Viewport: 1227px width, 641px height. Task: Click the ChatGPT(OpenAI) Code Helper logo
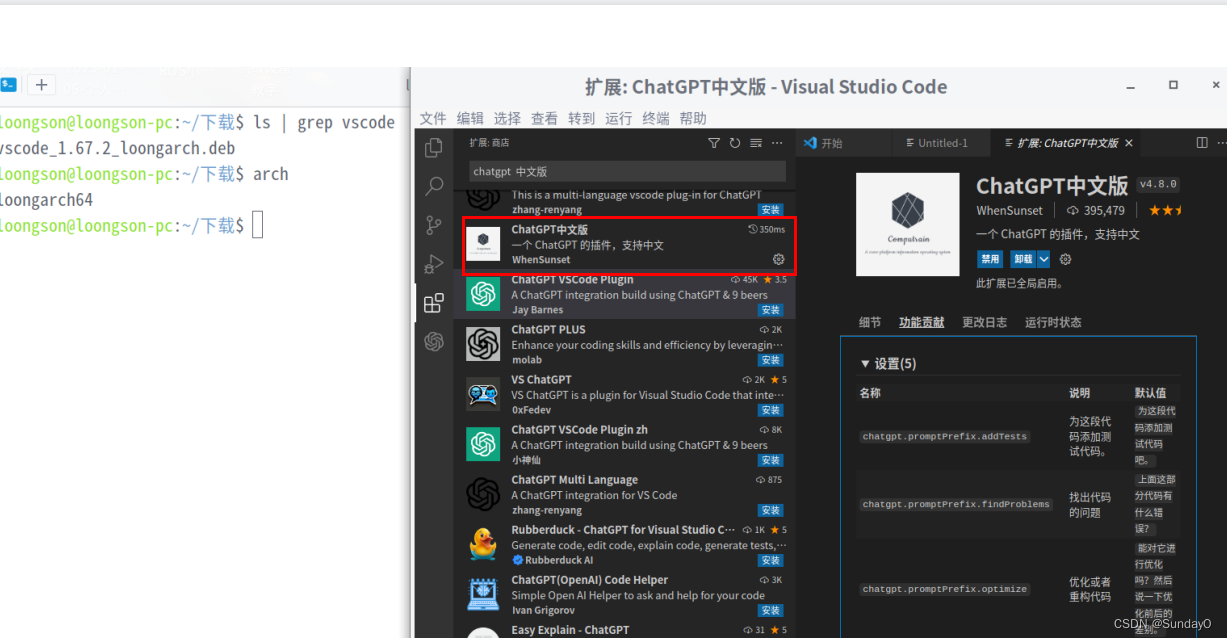coord(483,594)
